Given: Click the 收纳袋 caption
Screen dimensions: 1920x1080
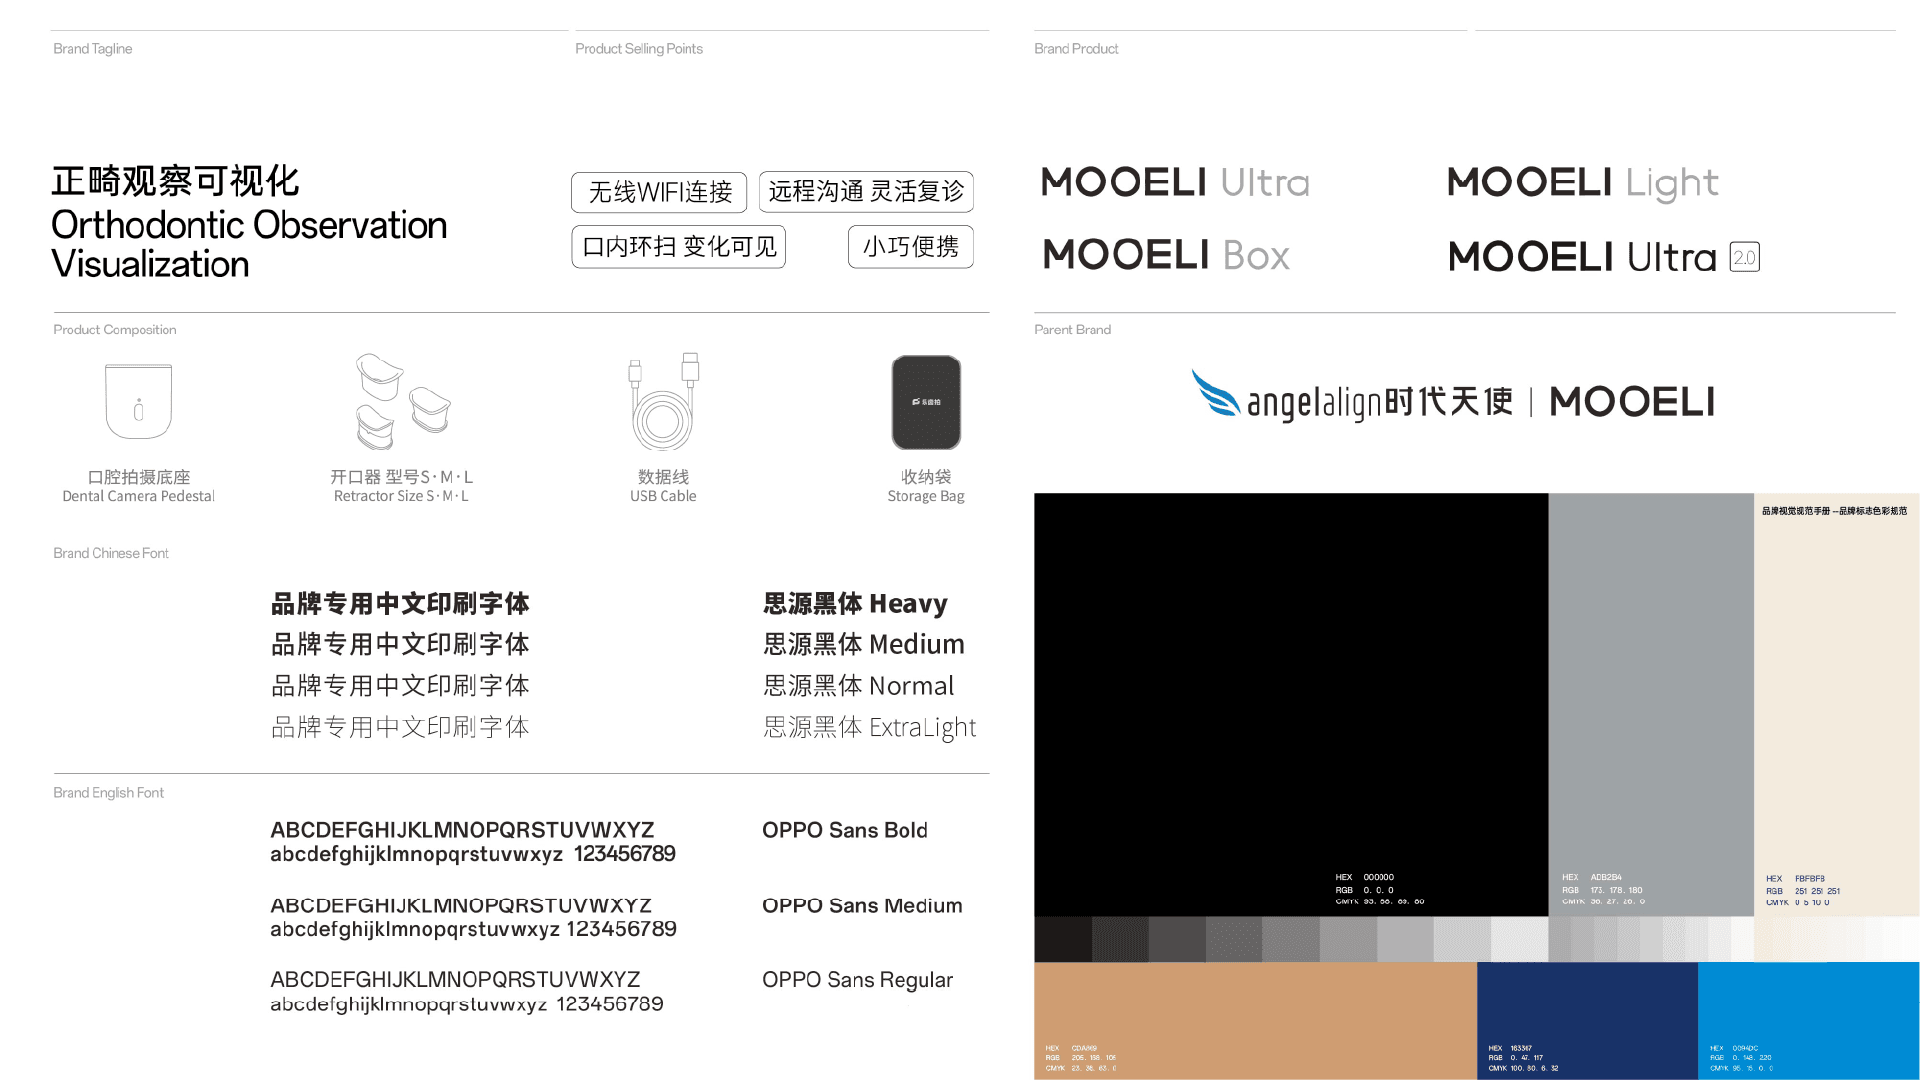Looking at the screenshot, I should coord(926,478).
